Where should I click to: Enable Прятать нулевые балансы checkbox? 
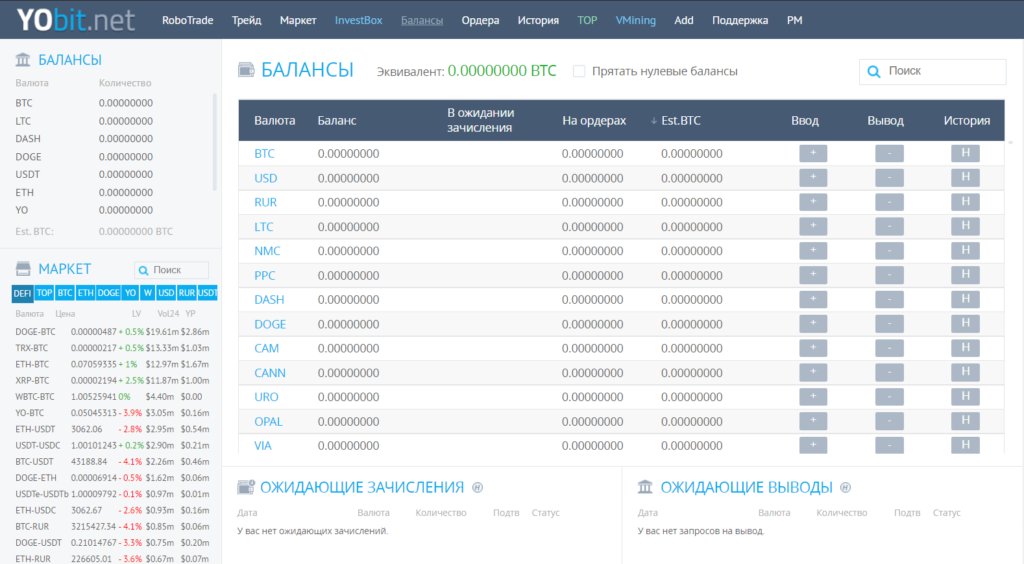(x=579, y=71)
